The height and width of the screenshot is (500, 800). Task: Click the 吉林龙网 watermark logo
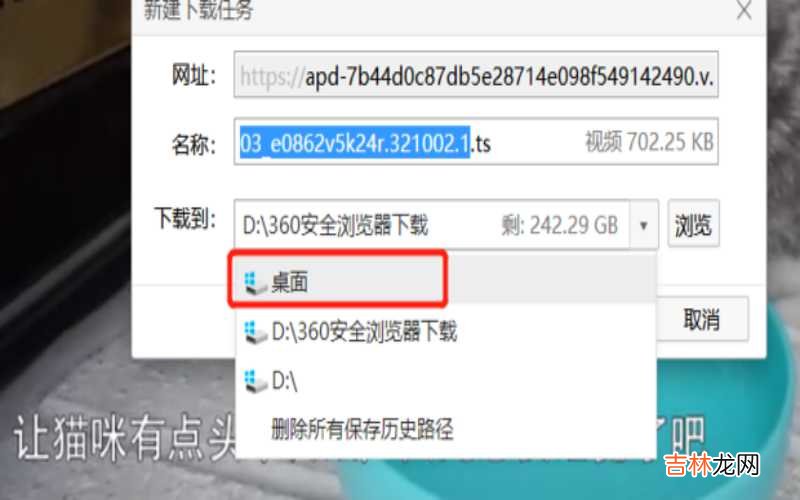click(712, 465)
